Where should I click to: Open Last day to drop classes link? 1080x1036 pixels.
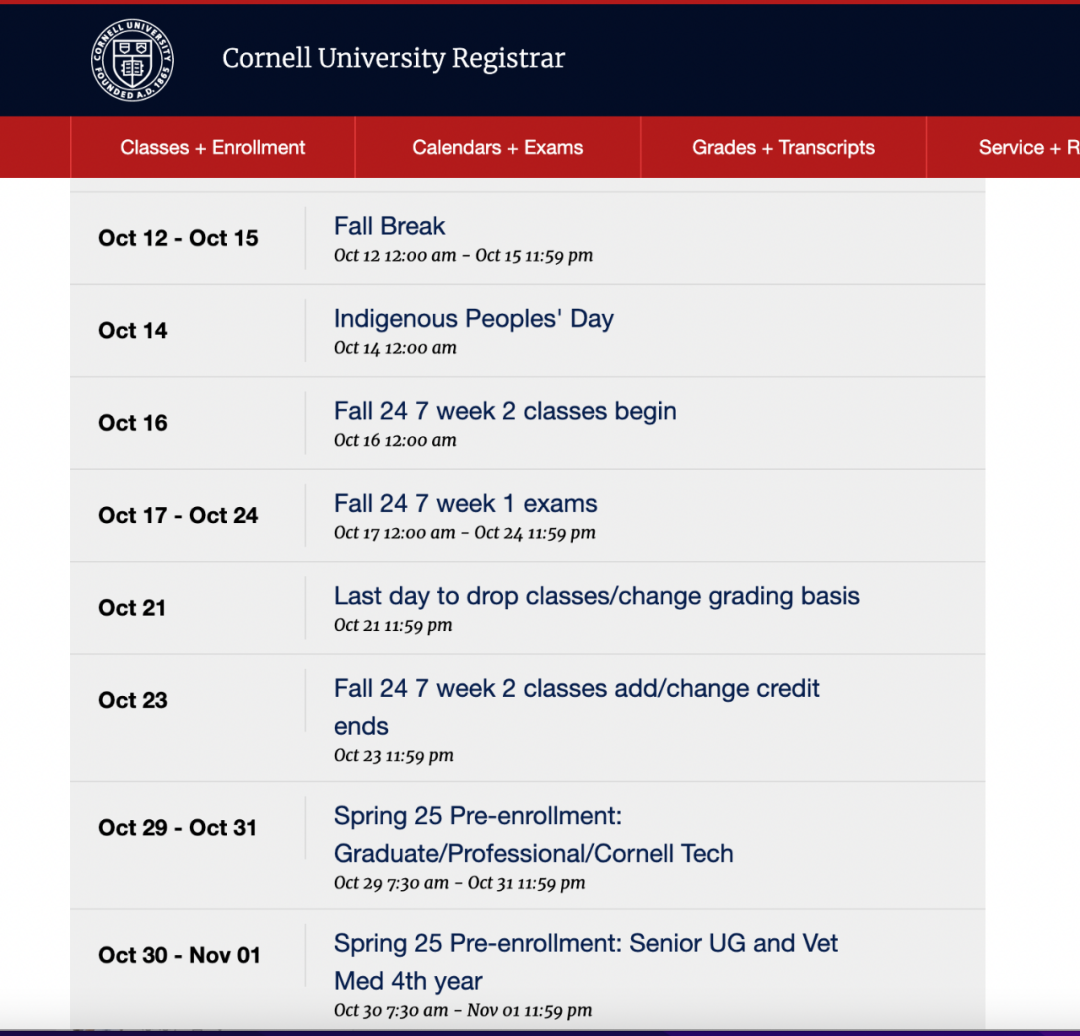pyautogui.click(x=596, y=597)
